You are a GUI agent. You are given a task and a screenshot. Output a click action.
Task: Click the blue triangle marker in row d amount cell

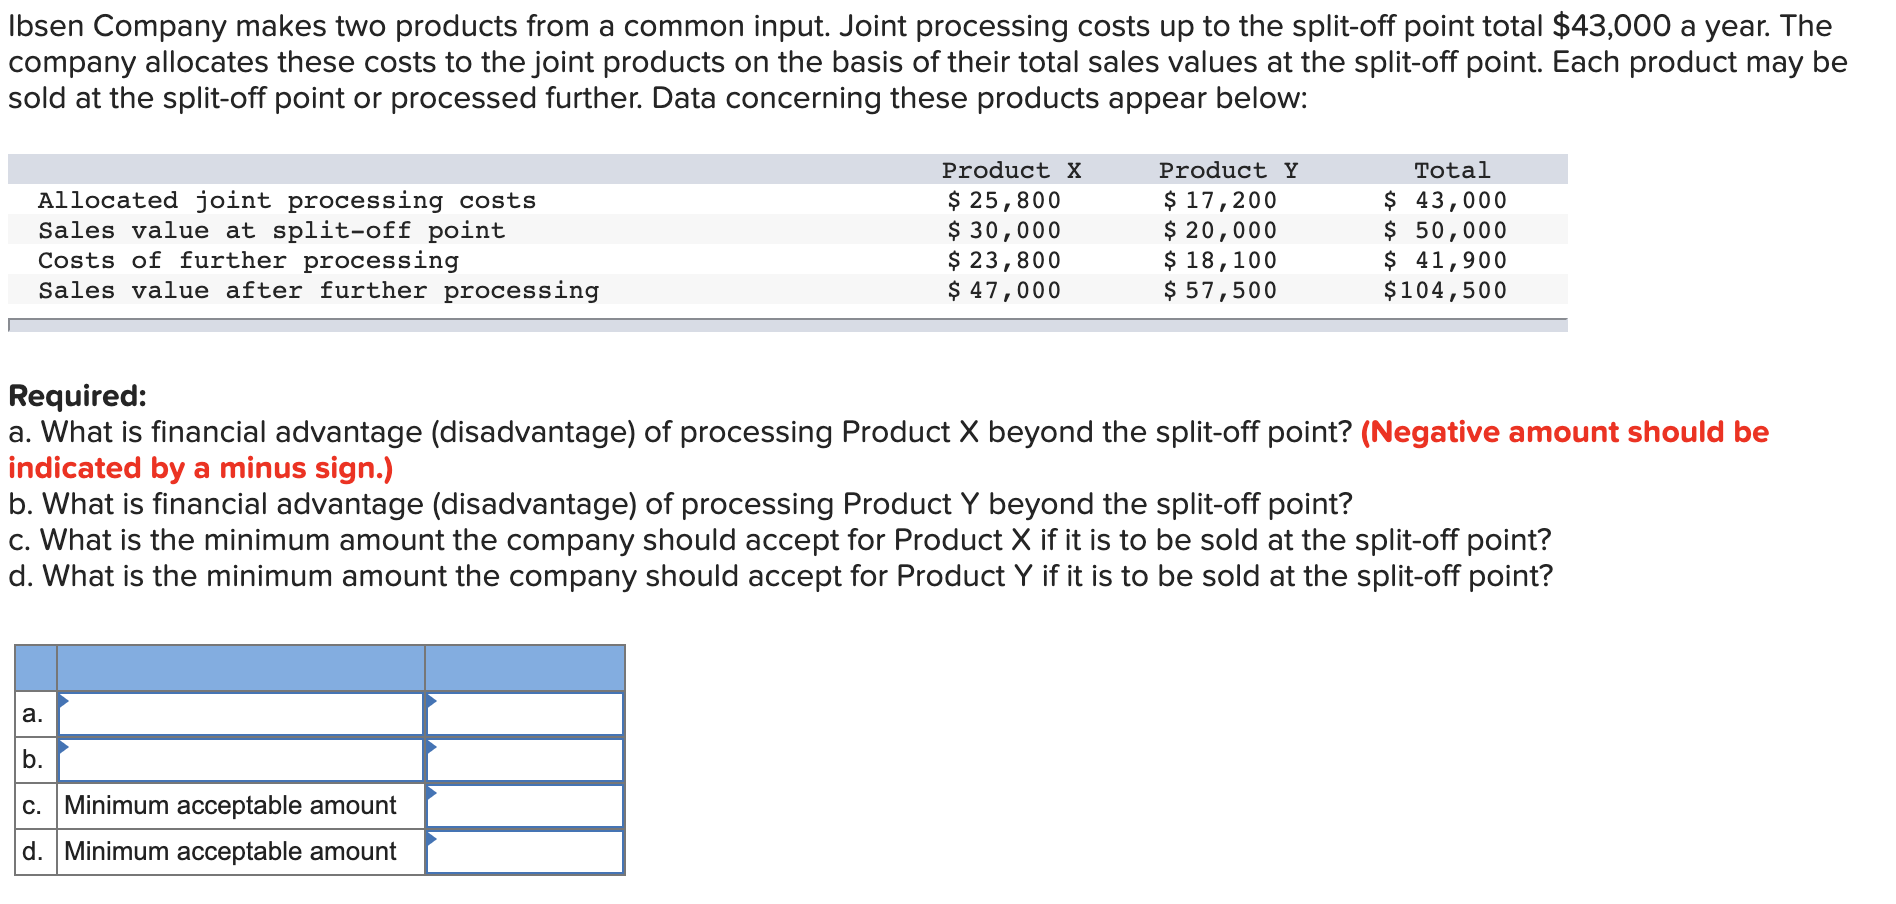434,841
